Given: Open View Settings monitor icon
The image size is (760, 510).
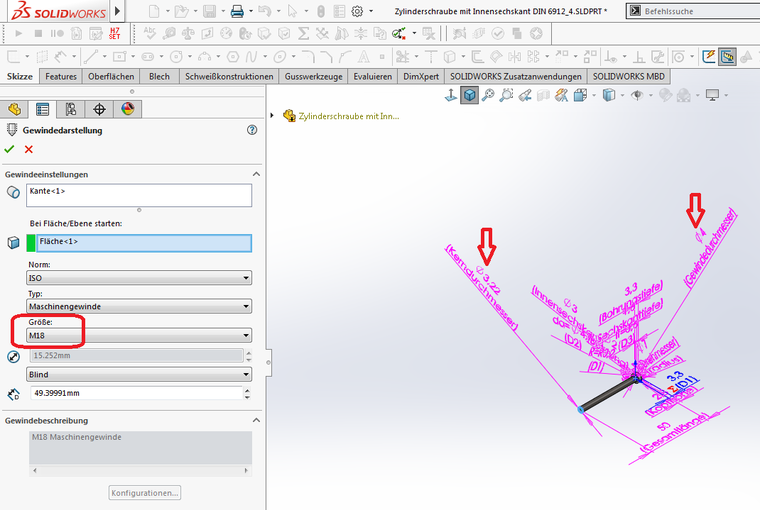Looking at the screenshot, I should tap(712, 95).
